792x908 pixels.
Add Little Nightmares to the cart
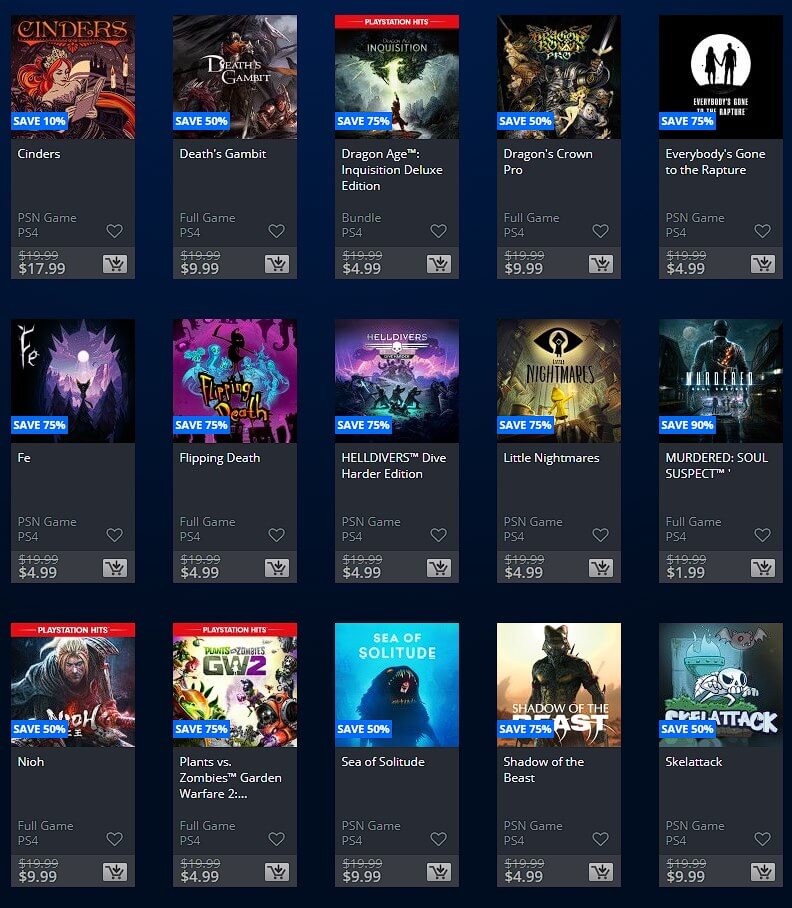coord(601,568)
